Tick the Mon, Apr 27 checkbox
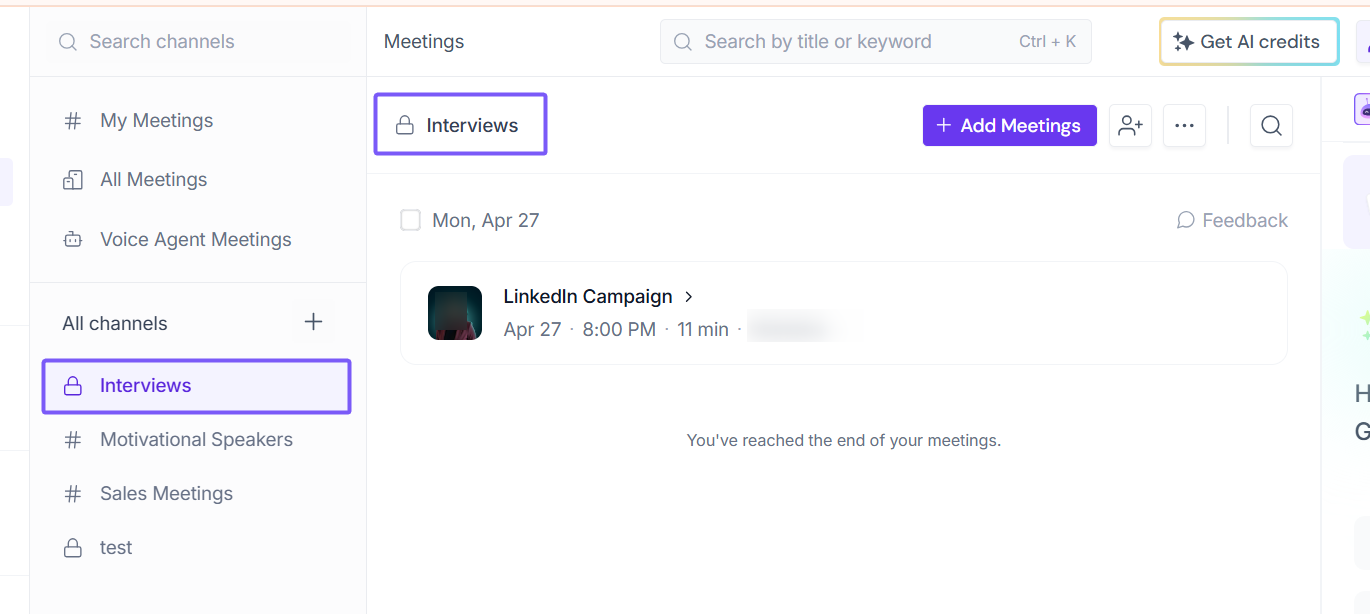1370x614 pixels. pos(410,220)
